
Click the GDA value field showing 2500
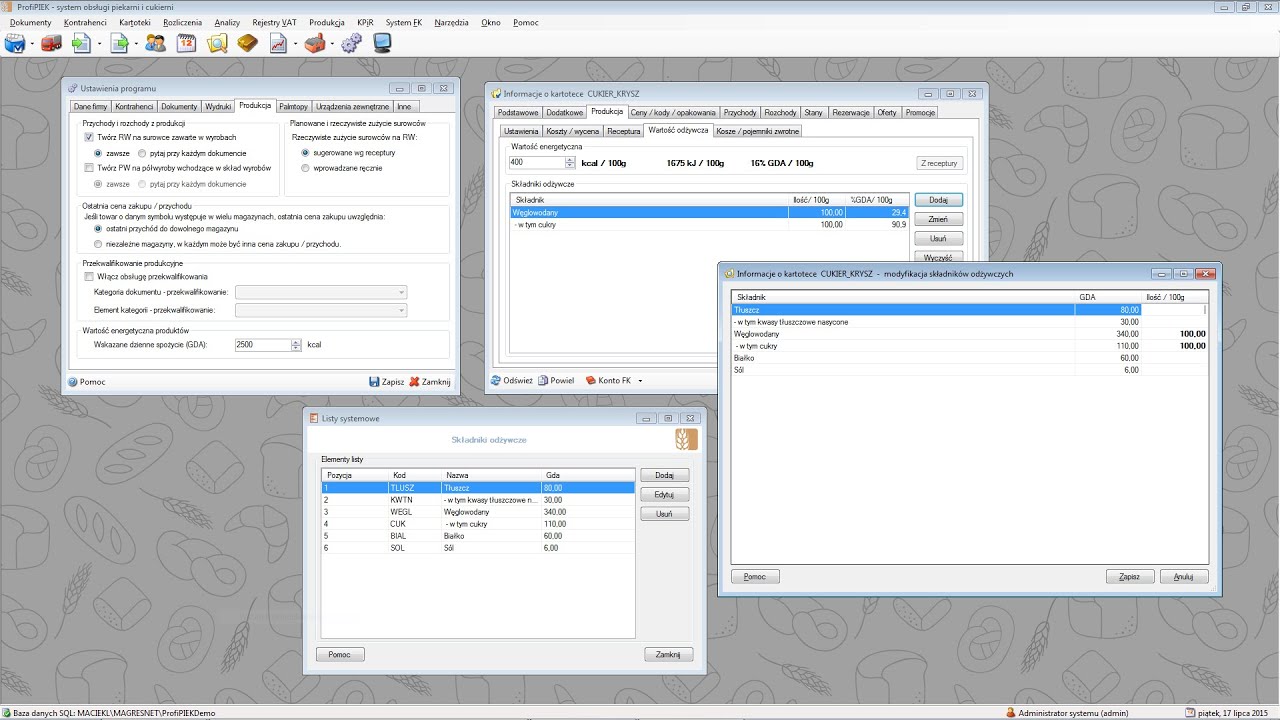click(262, 344)
